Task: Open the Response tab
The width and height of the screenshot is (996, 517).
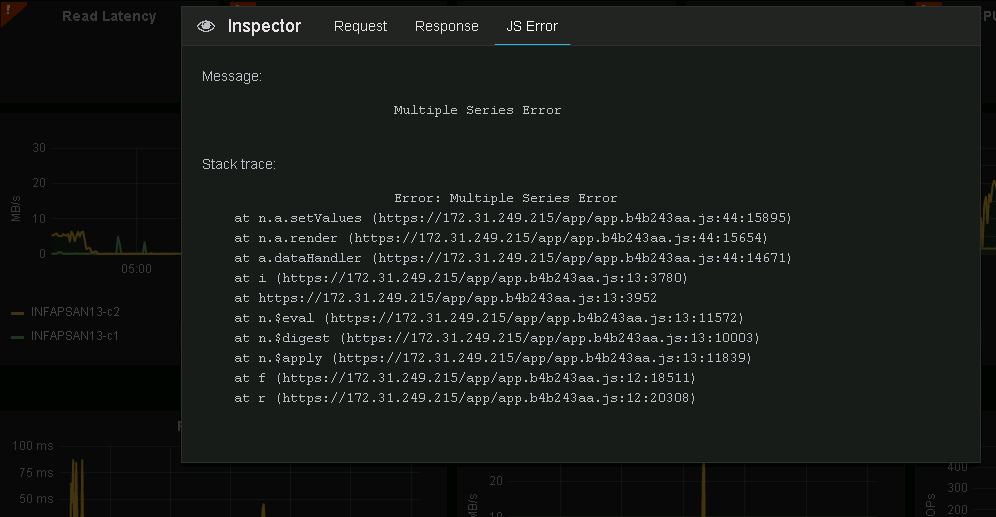Action: point(447,27)
